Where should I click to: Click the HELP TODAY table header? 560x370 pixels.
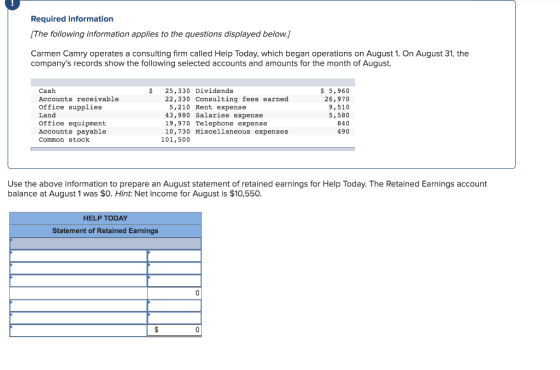105,218
